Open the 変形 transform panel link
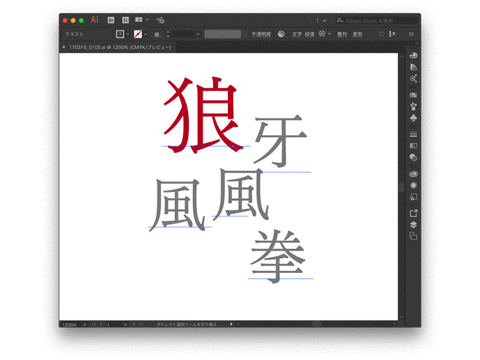Image resolution: width=480 pixels, height=360 pixels. pos(357,34)
